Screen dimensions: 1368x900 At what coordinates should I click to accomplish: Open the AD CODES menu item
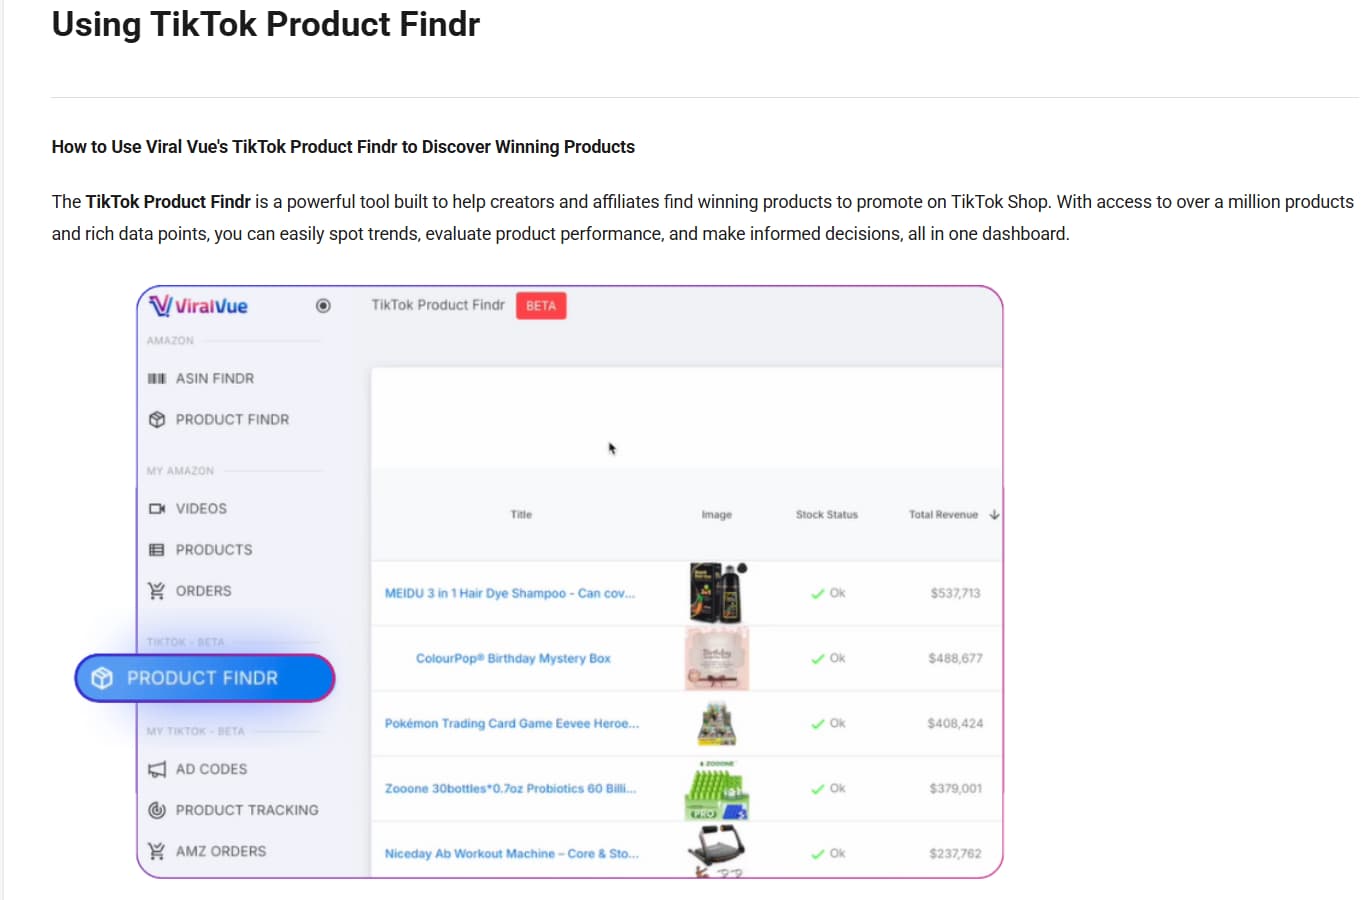[211, 769]
